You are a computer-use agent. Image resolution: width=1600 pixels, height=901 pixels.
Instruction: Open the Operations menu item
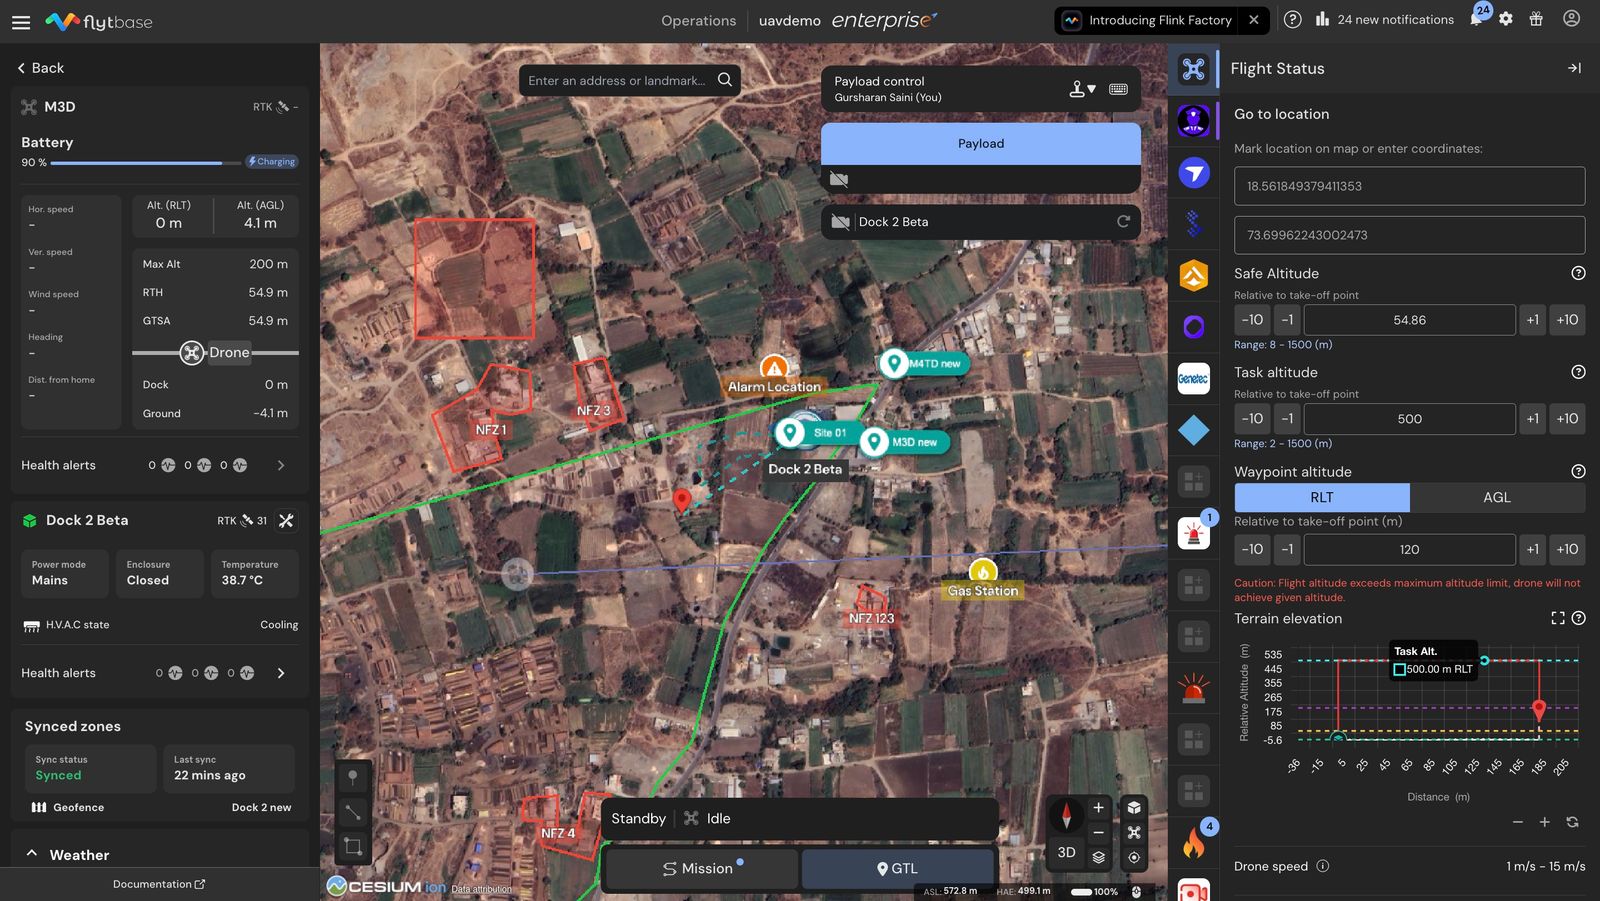pyautogui.click(x=698, y=21)
